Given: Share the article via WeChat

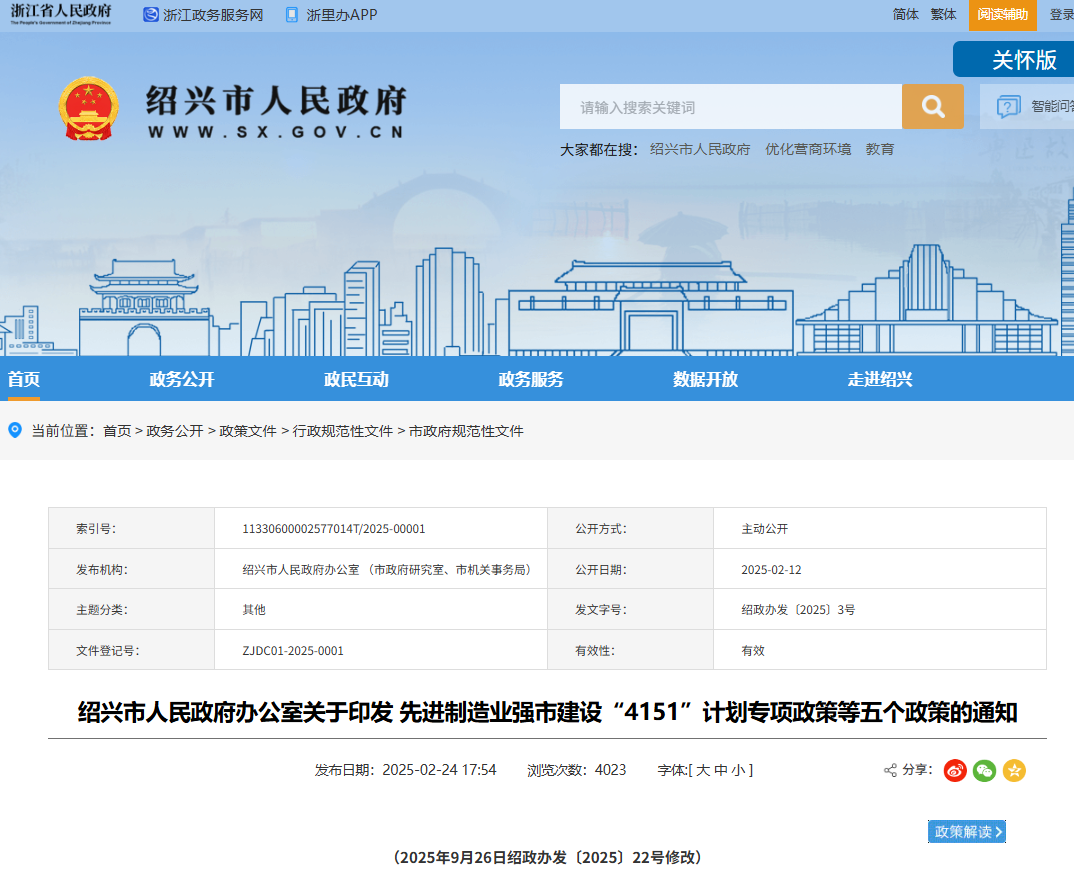Looking at the screenshot, I should point(983,770).
